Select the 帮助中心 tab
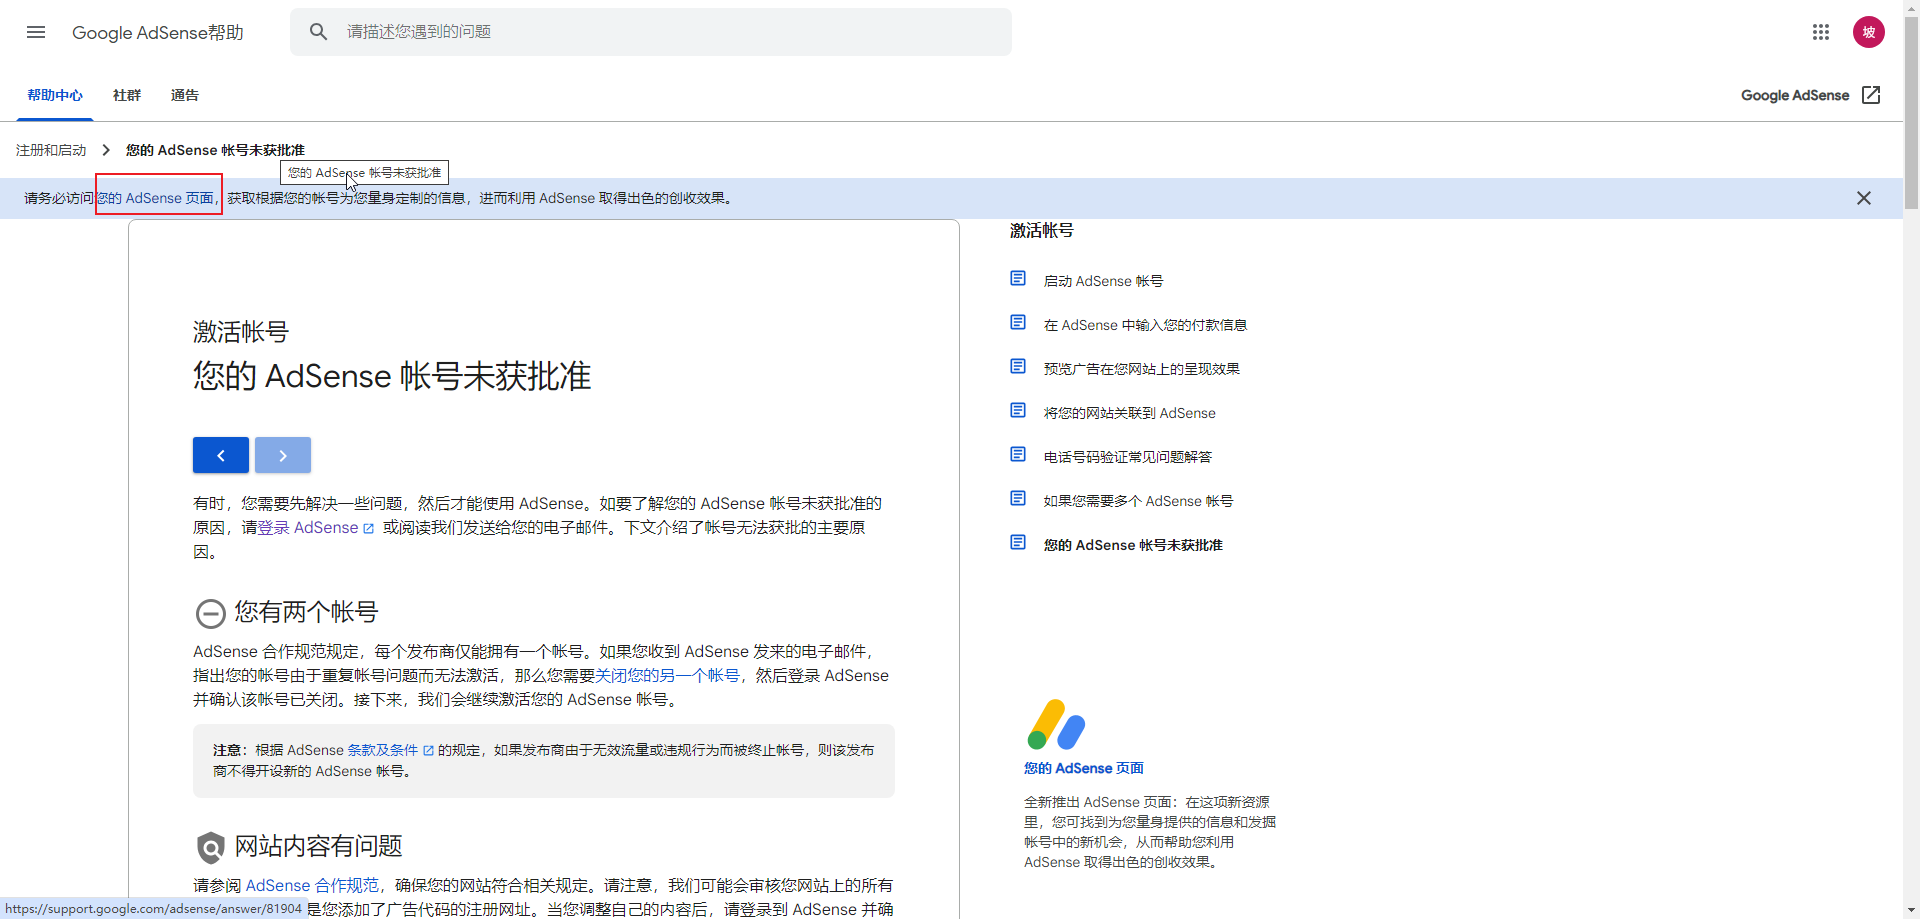Screen dimensions: 1920x919 click(x=55, y=95)
